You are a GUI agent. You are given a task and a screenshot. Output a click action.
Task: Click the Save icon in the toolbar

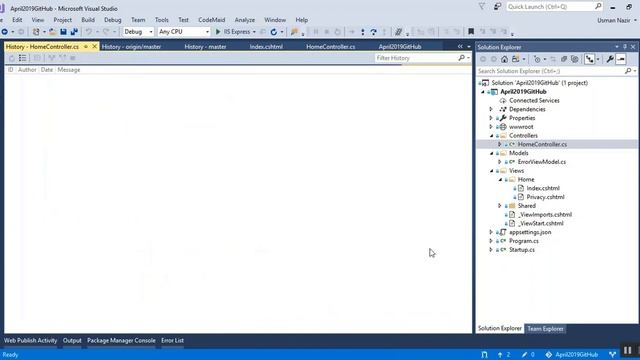63,32
